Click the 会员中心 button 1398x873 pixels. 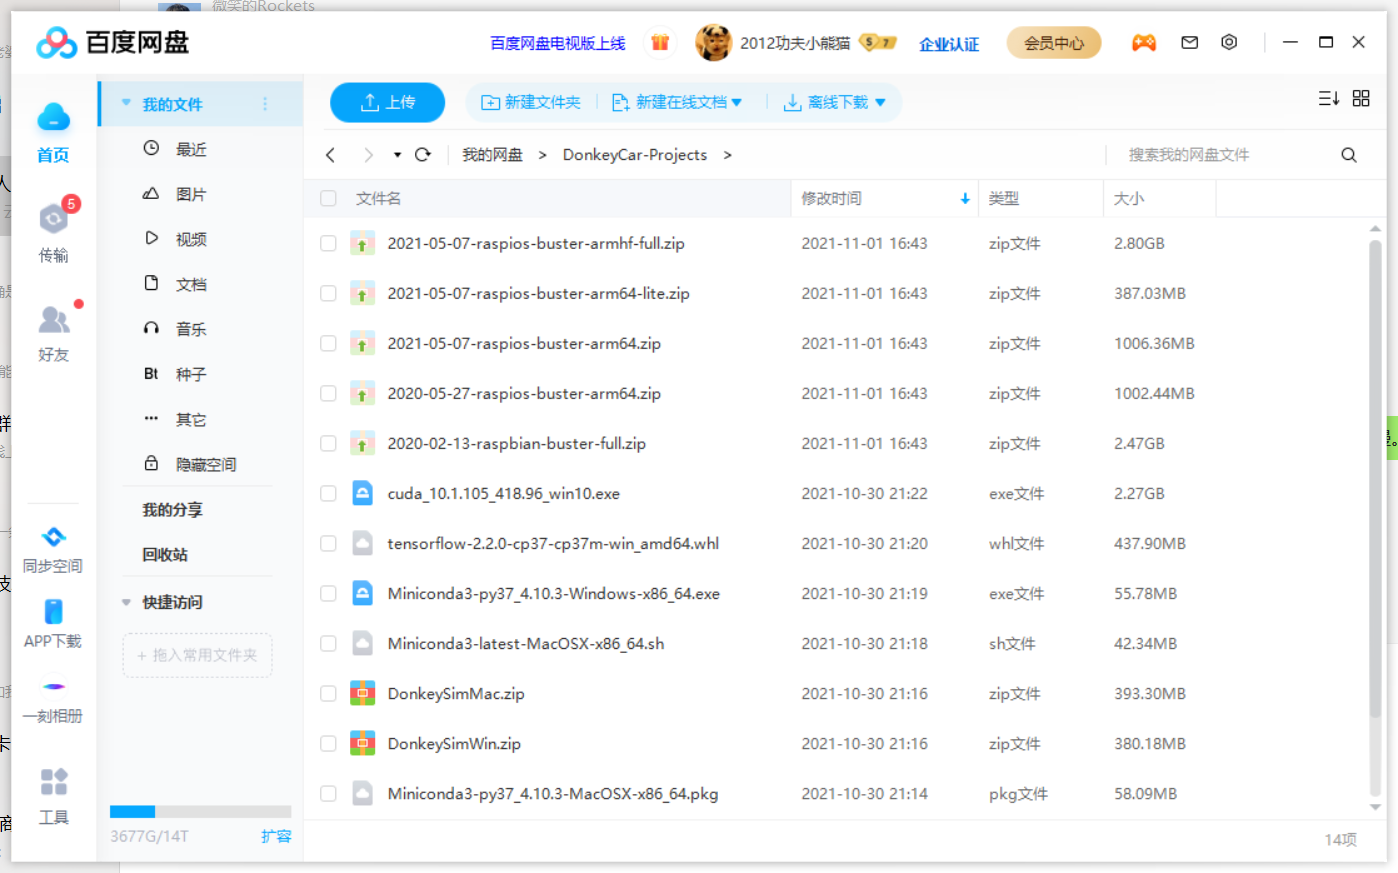tap(1054, 43)
